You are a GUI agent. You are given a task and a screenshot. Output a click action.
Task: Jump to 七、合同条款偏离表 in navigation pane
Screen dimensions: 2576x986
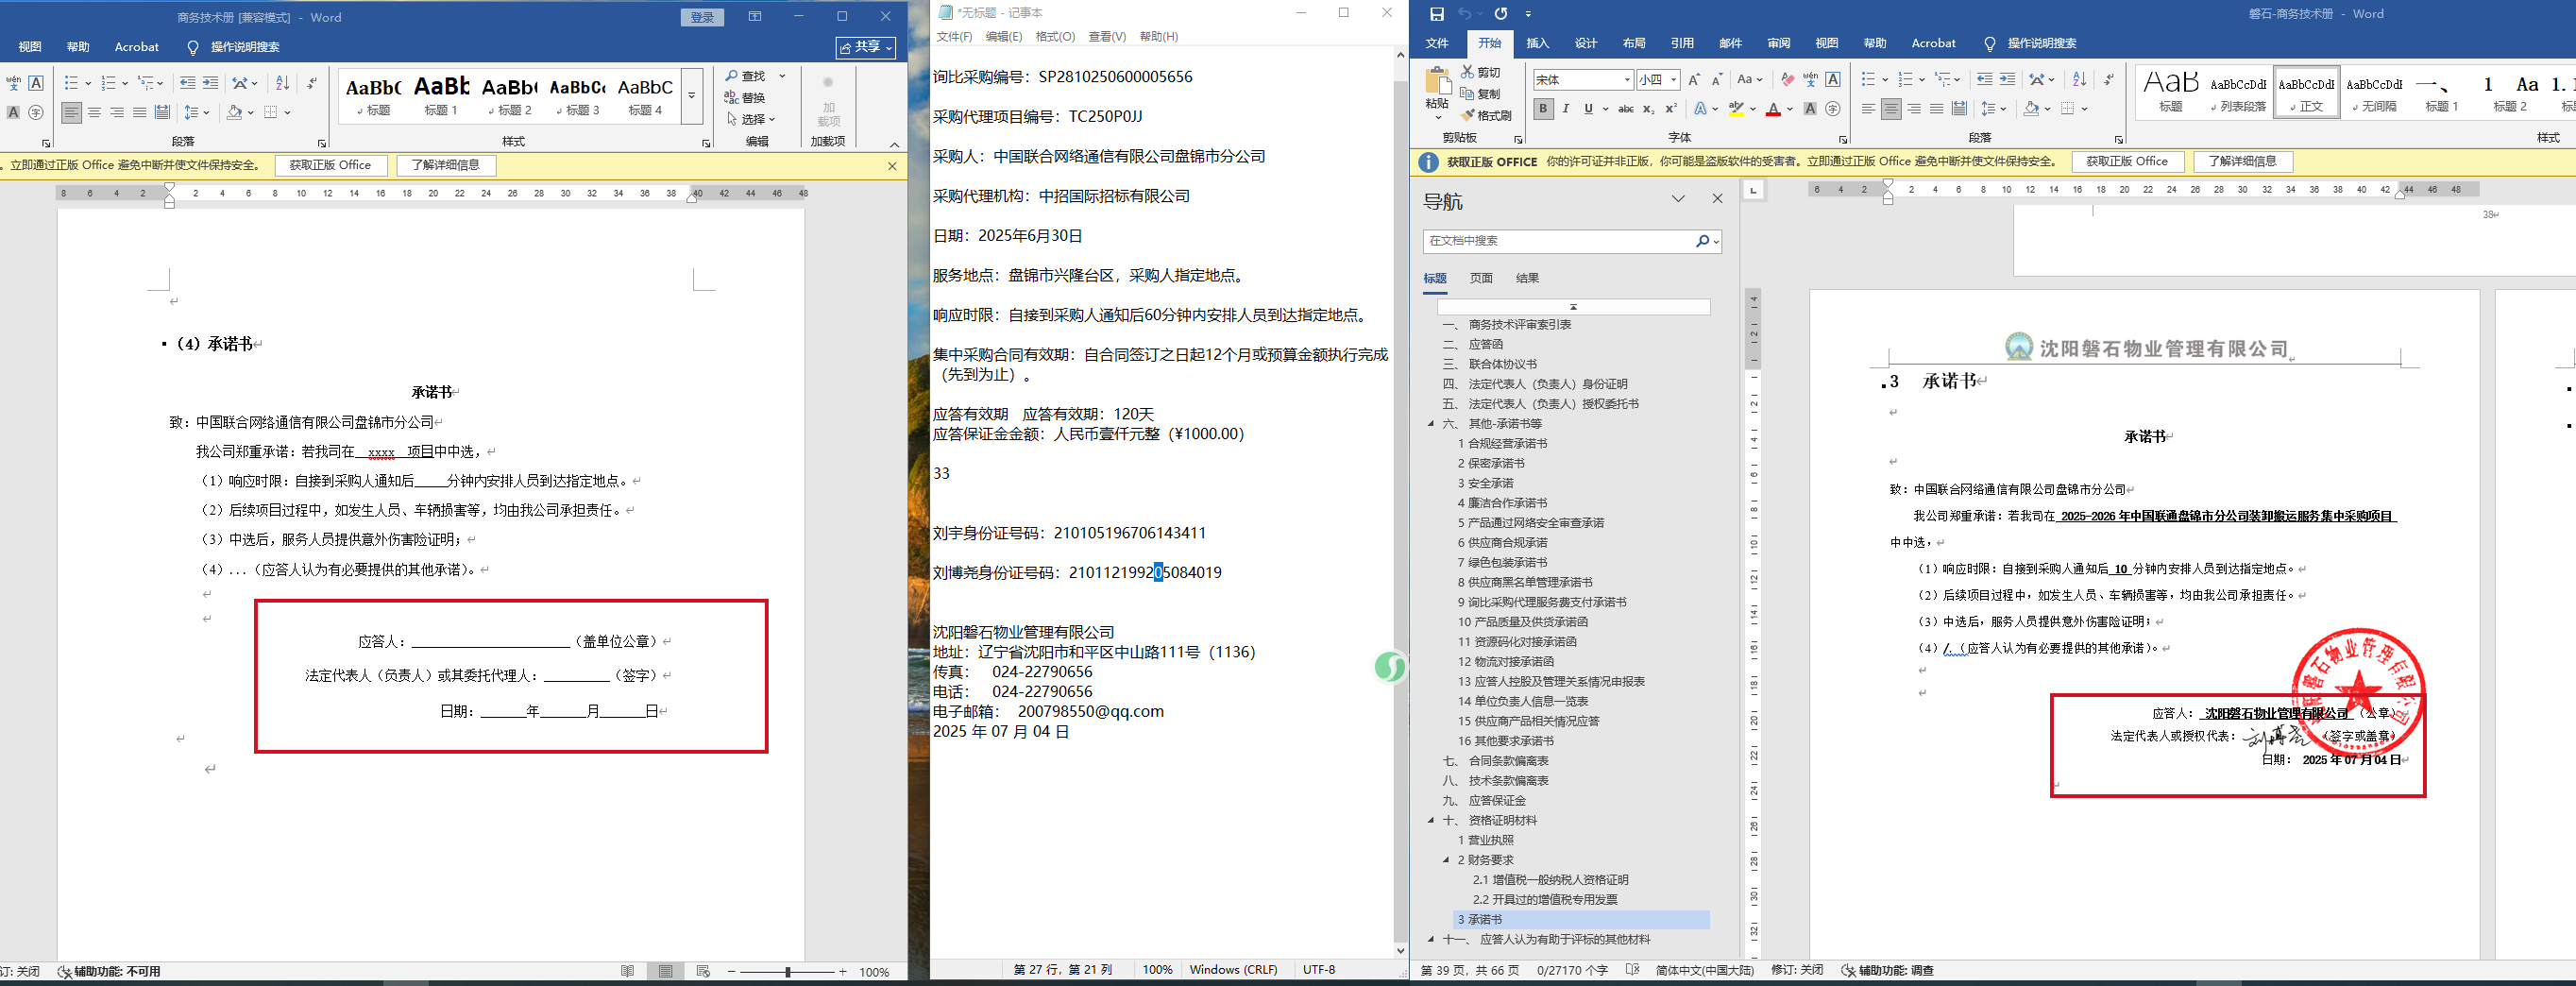point(1495,761)
